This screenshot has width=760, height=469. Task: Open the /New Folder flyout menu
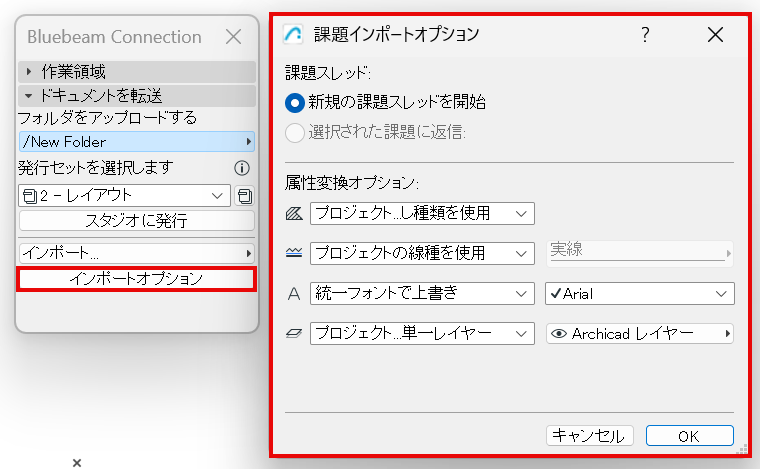point(137,142)
